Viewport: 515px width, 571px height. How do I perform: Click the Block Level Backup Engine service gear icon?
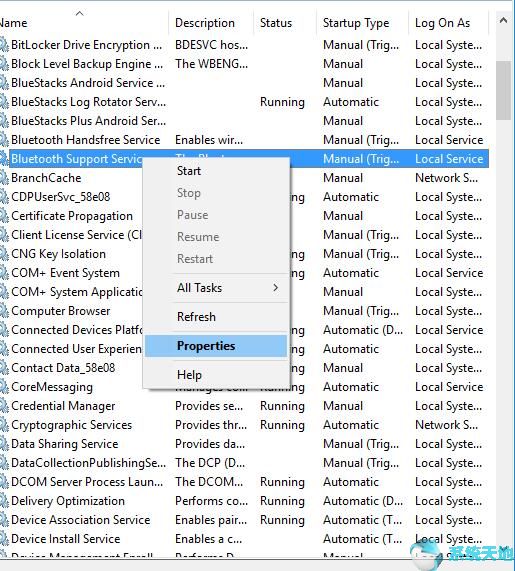[x=4, y=64]
